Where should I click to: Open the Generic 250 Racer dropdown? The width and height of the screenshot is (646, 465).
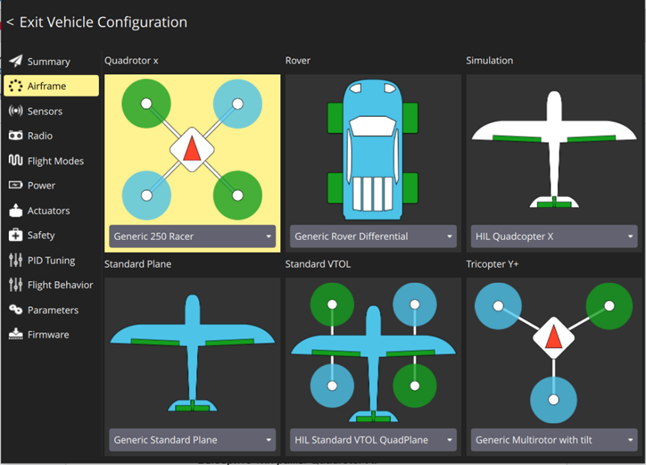tap(192, 236)
